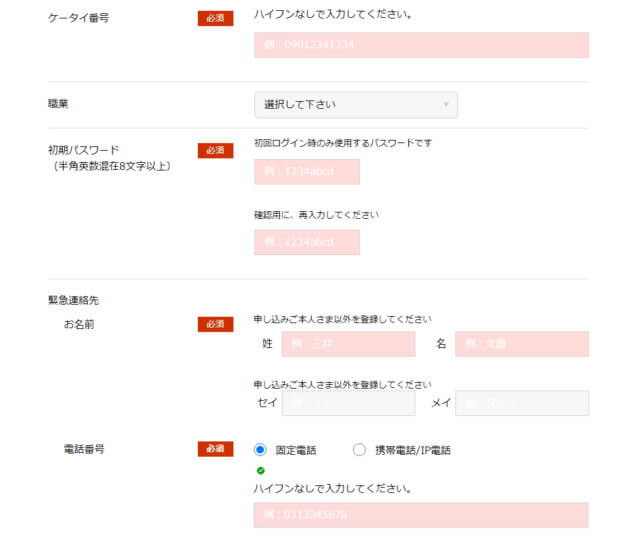
Task: Click the セイ katakana input field
Action: [348, 403]
